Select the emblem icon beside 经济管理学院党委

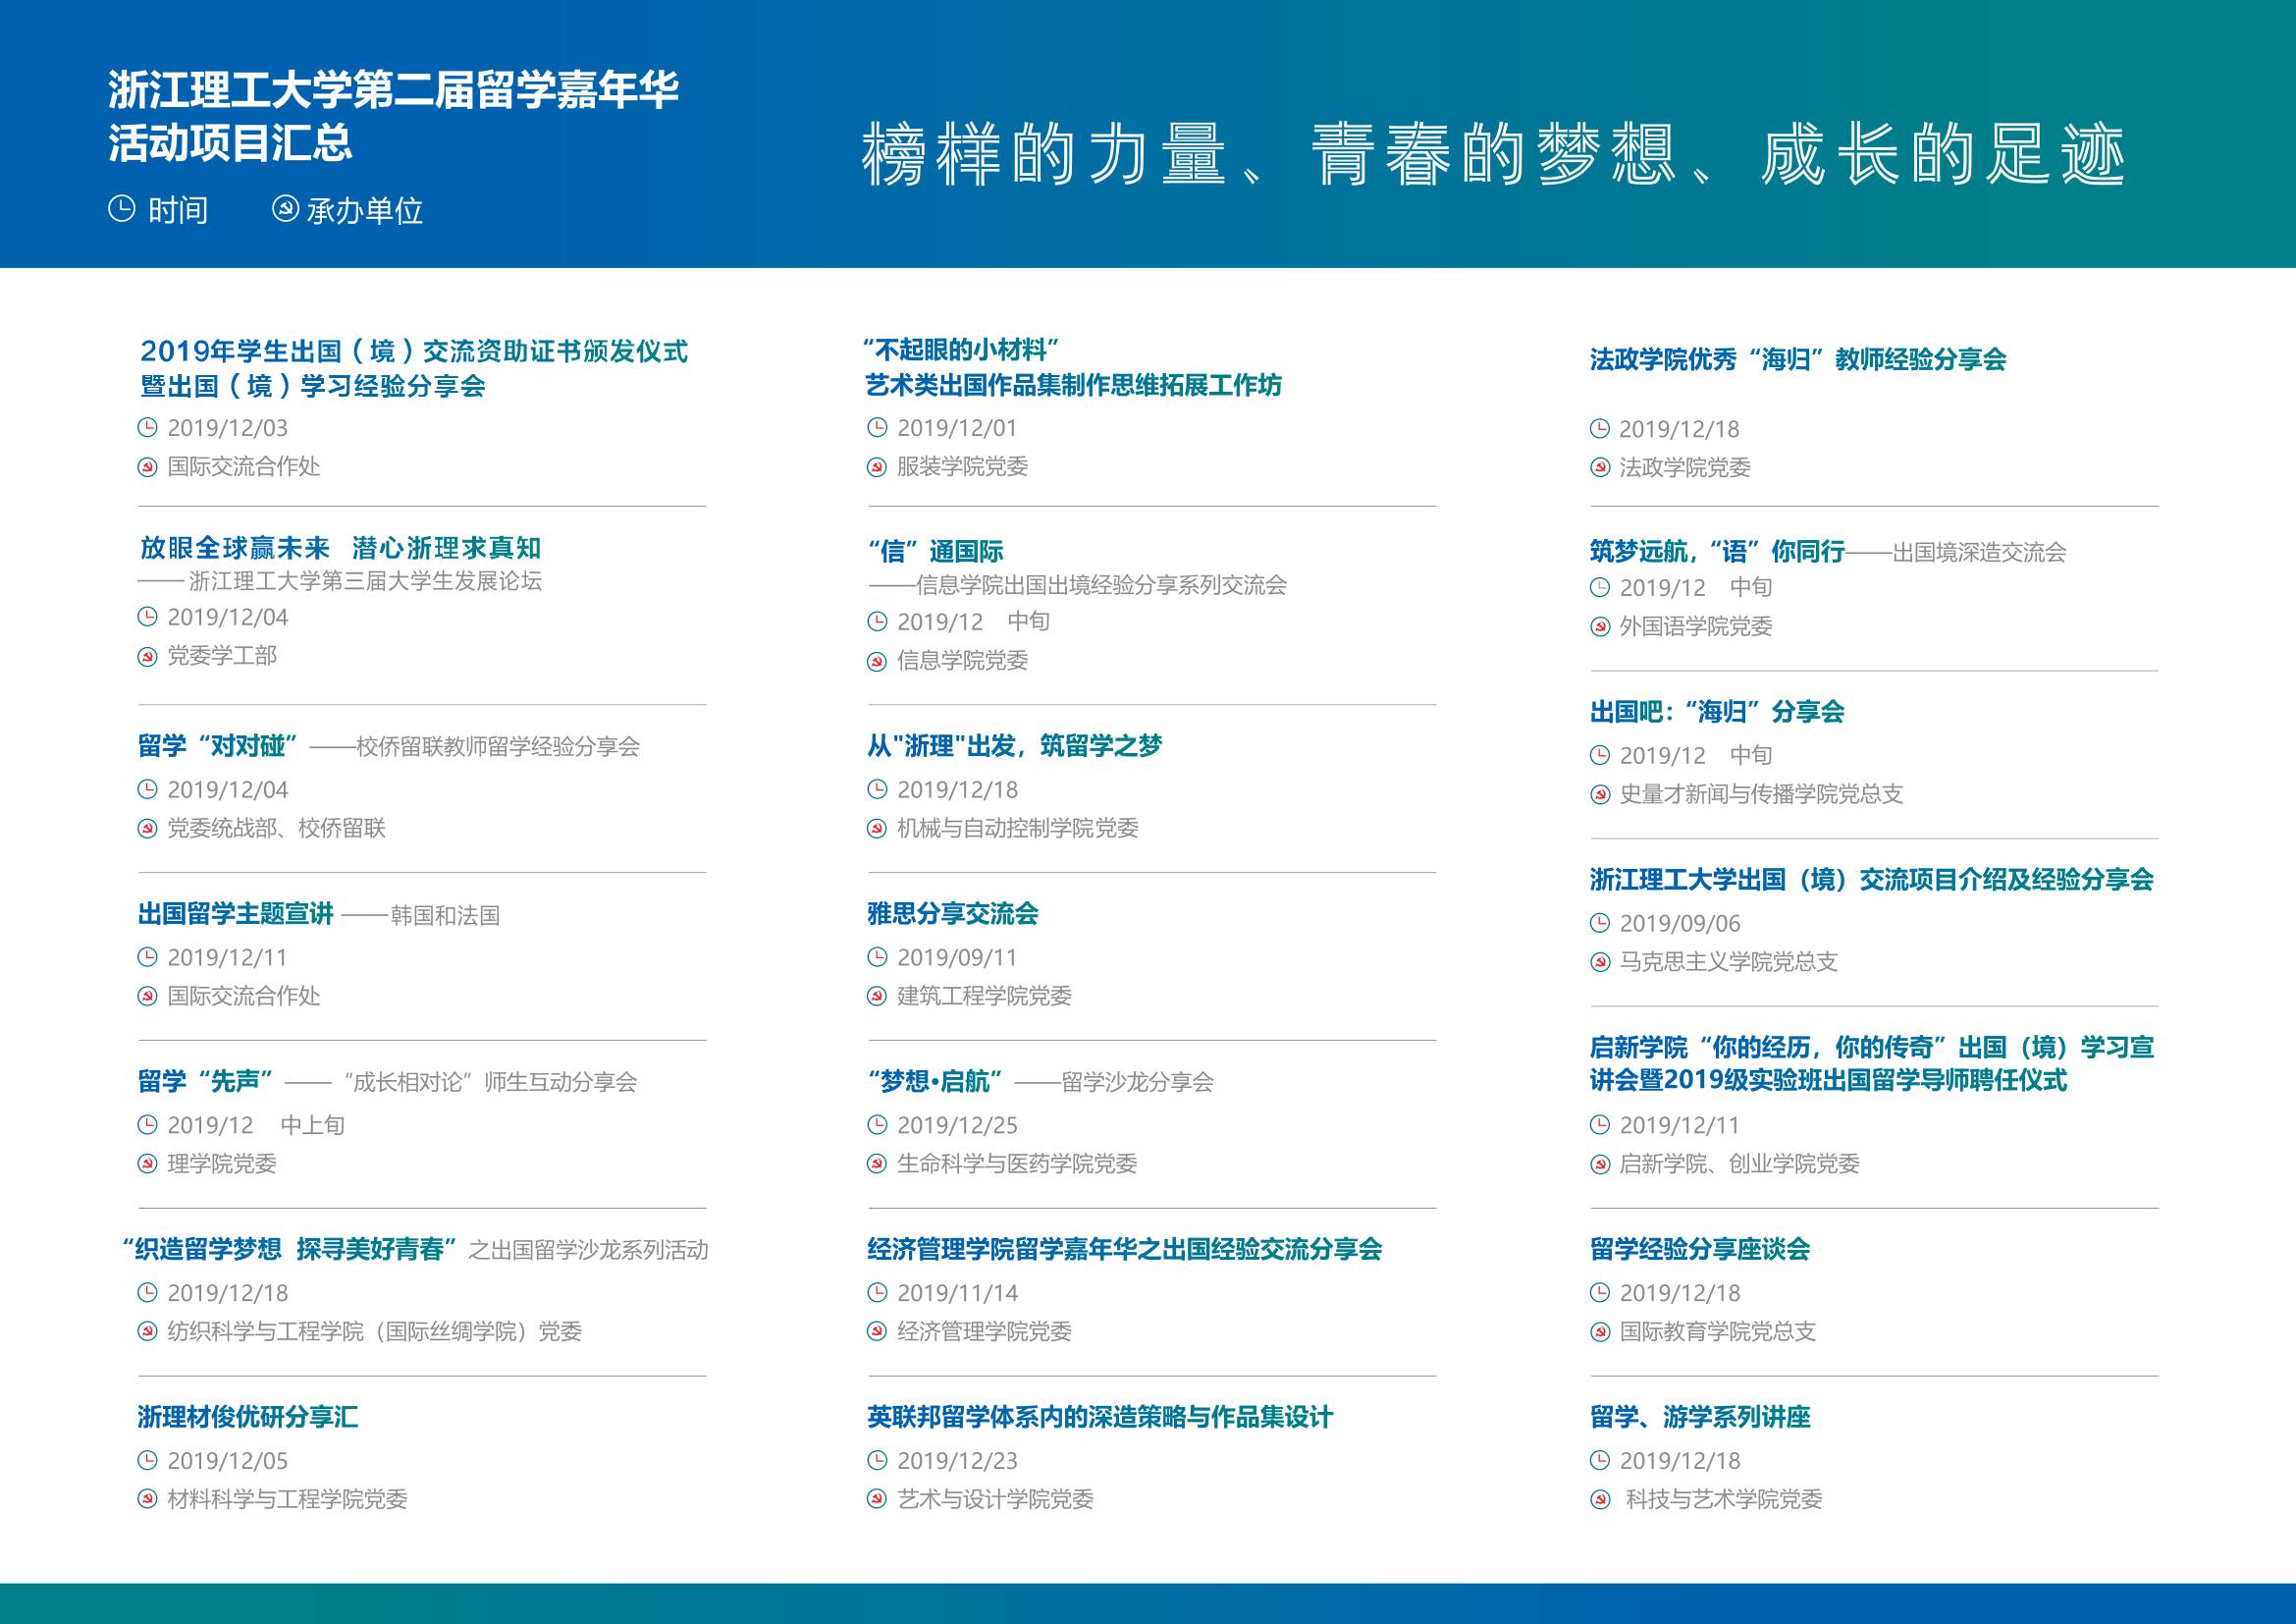(x=877, y=1332)
